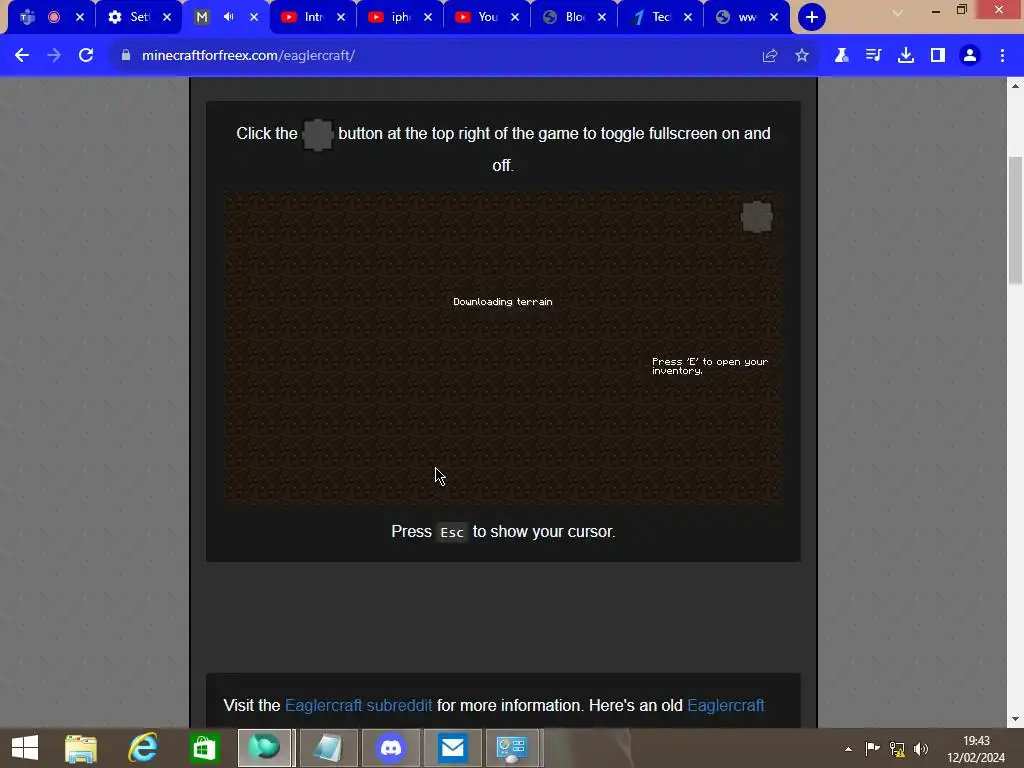1024x768 pixels.
Task: Click the scrollbar up arrow
Action: coord(1015,86)
